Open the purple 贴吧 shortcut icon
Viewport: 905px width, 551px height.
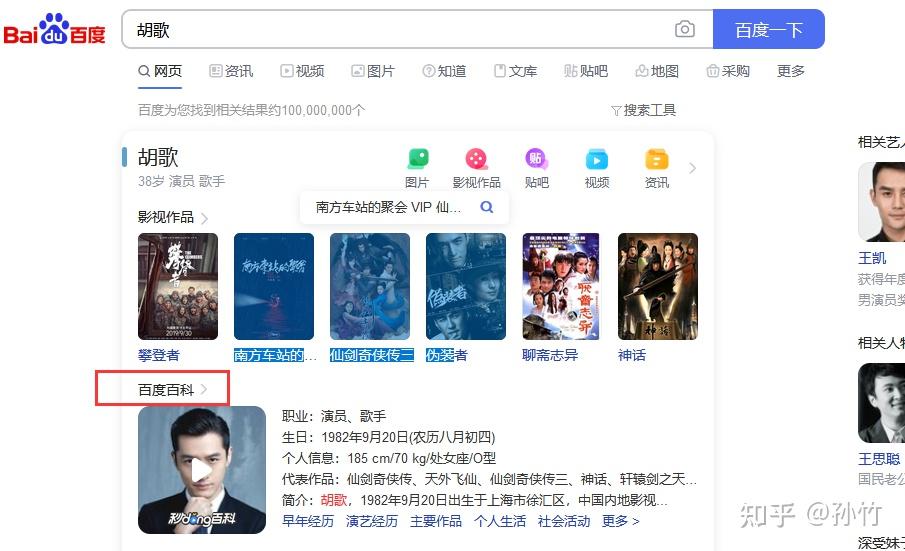coord(536,158)
